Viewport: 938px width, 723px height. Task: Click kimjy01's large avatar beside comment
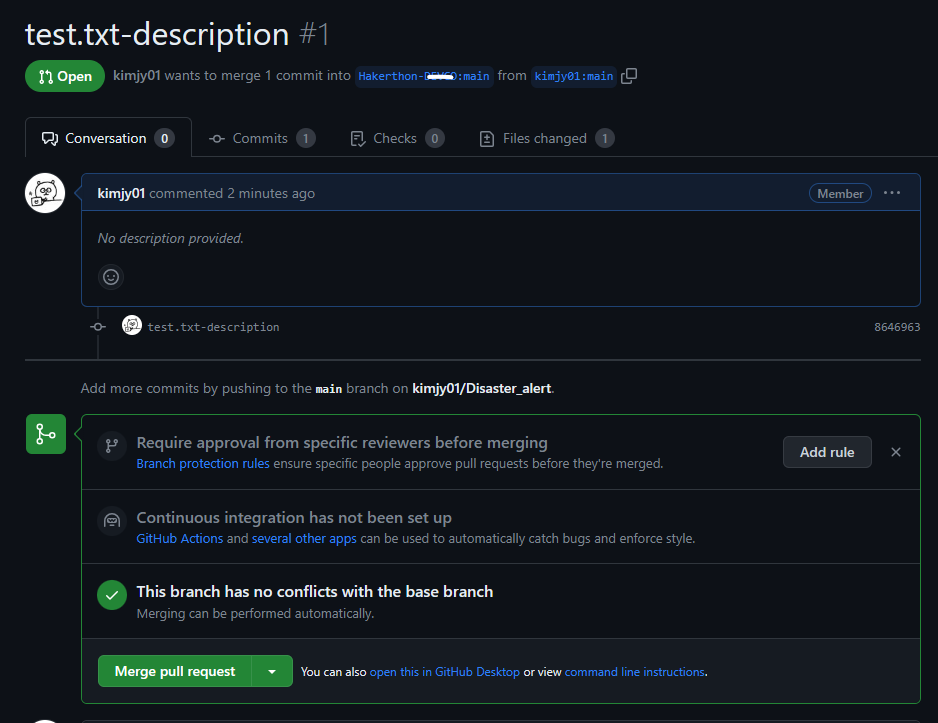click(x=45, y=193)
